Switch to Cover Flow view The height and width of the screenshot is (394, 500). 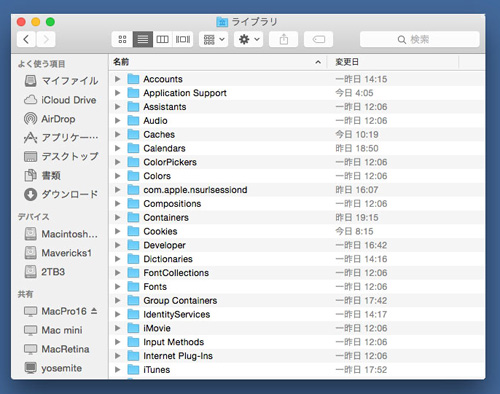point(183,40)
